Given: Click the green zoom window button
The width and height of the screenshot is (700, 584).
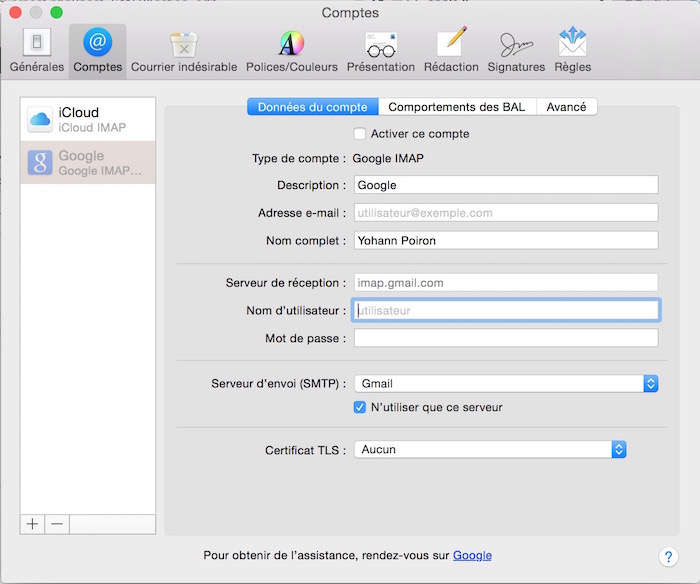Looking at the screenshot, I should coord(56,12).
